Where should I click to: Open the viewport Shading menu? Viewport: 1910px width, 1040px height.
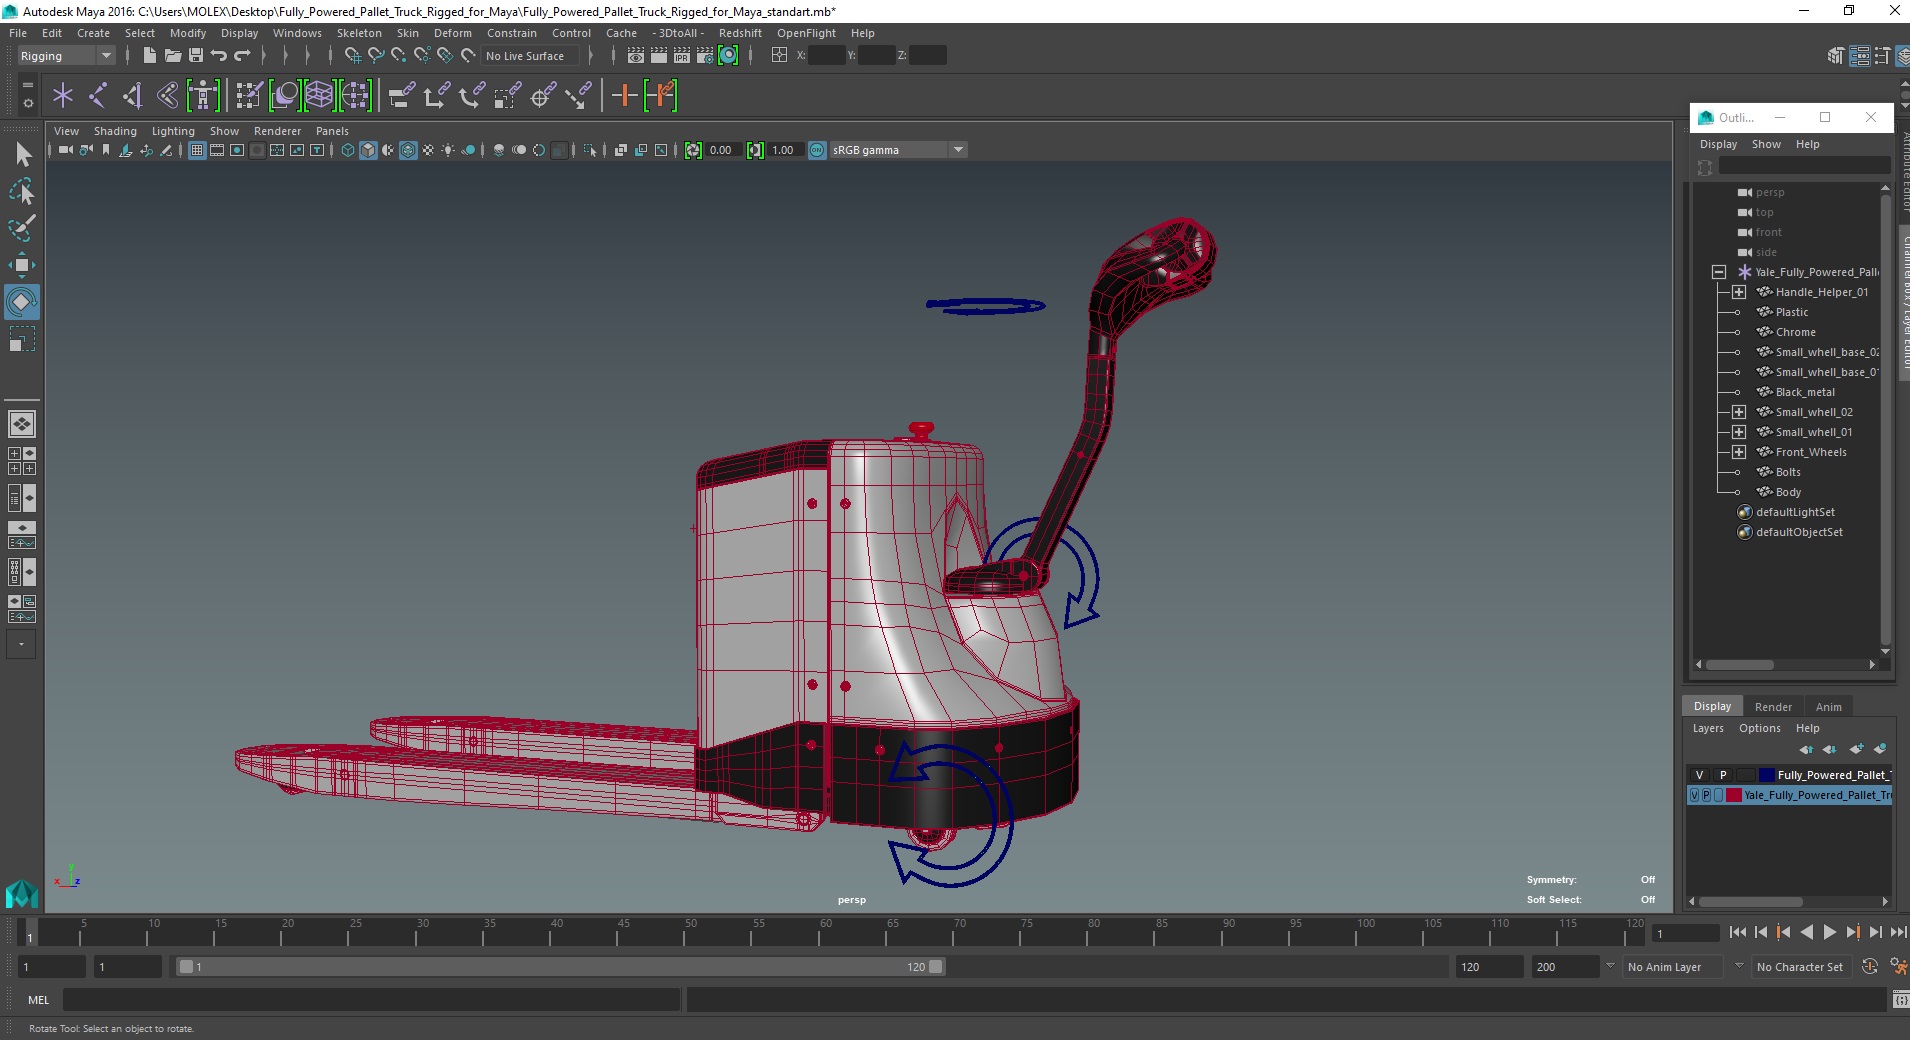115,131
